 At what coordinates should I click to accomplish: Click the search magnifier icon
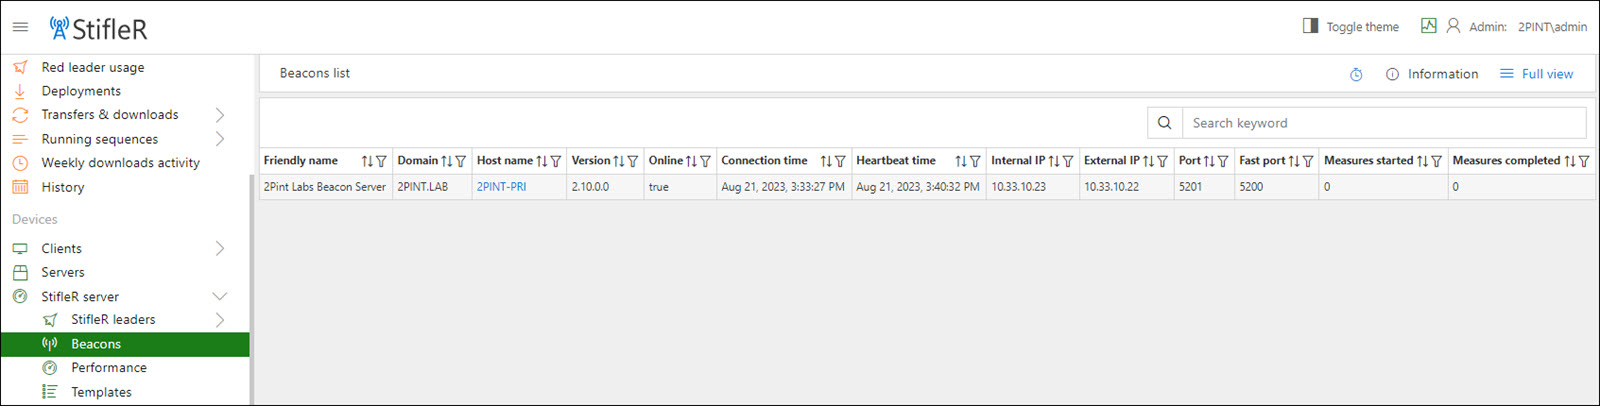click(1164, 123)
